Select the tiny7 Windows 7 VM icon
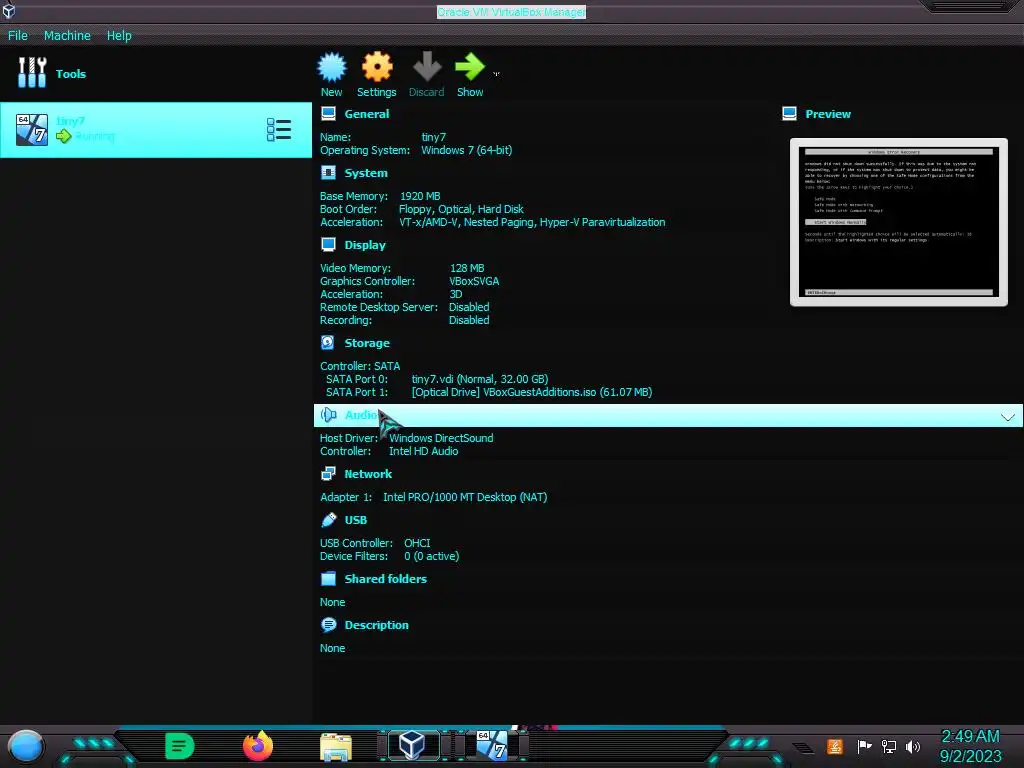The width and height of the screenshot is (1024, 768). [x=32, y=129]
